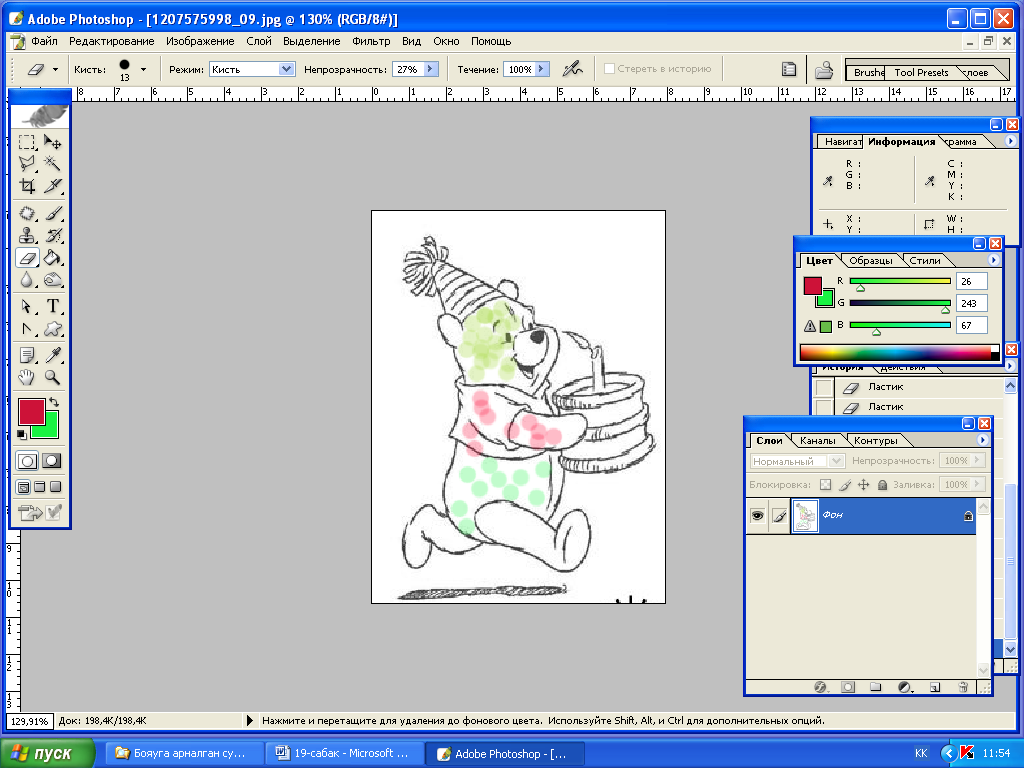The width and height of the screenshot is (1024, 768).
Task: Select the Path Selection tool
Action: [27, 306]
